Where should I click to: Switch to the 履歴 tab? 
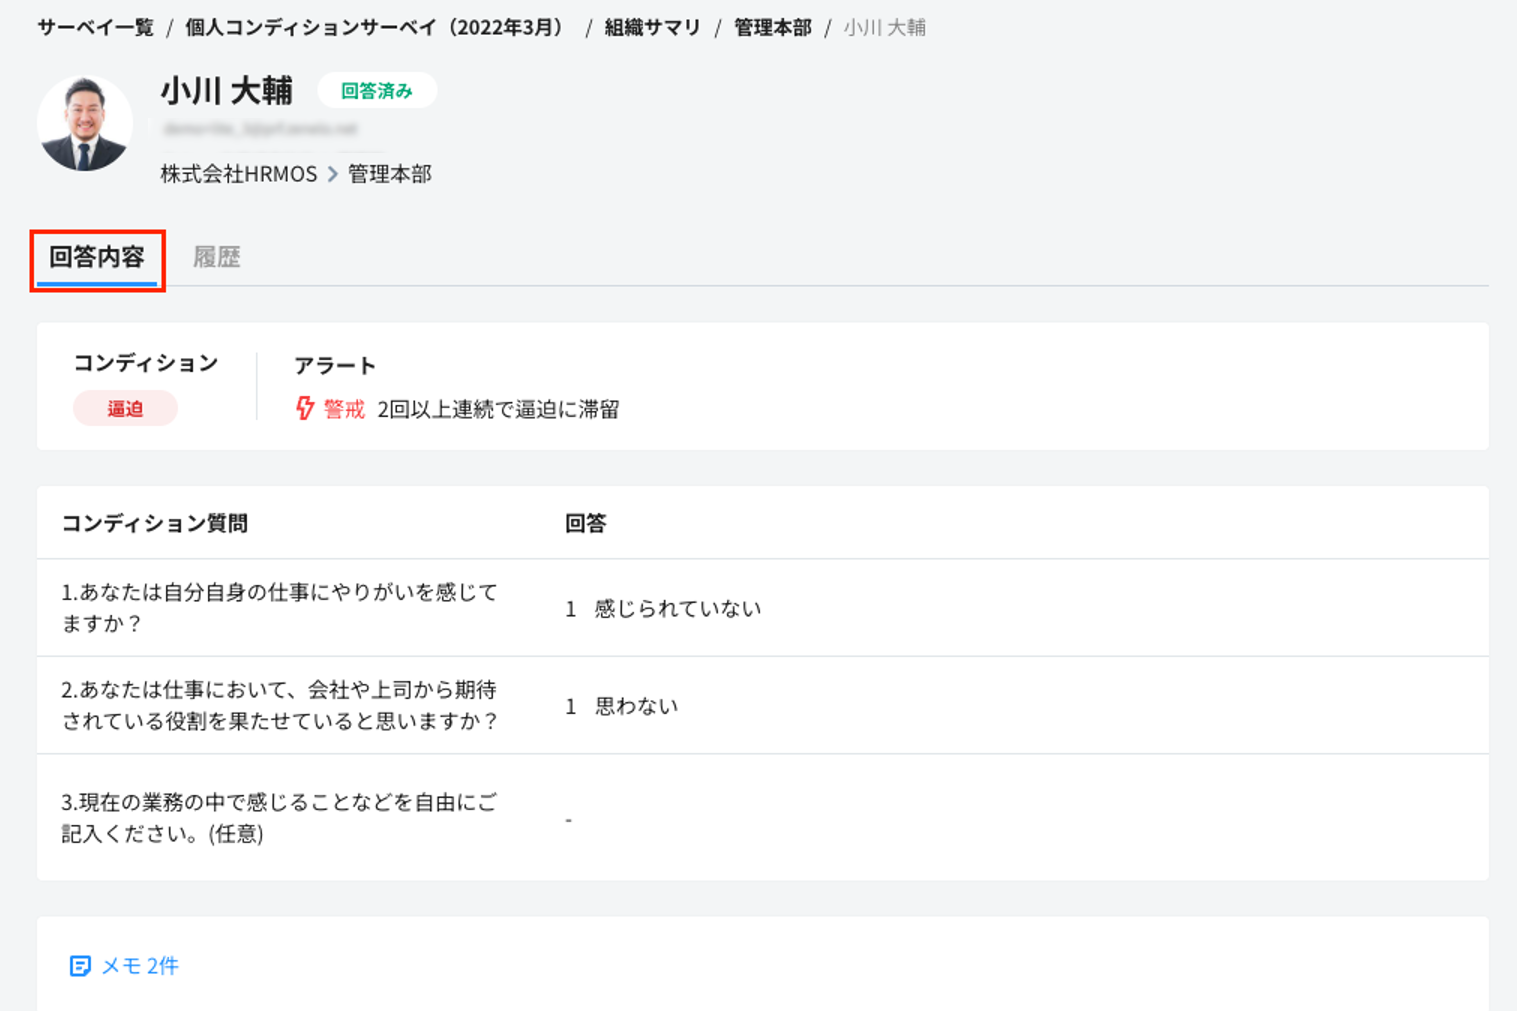(x=216, y=258)
